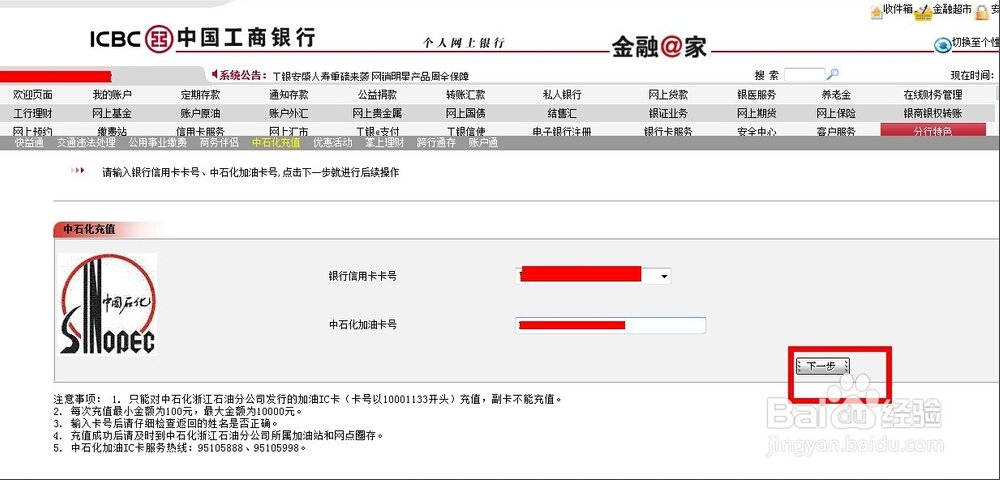Select the 商务伴侣 submenu item
Screen dimensions: 1000x480
click(x=219, y=143)
